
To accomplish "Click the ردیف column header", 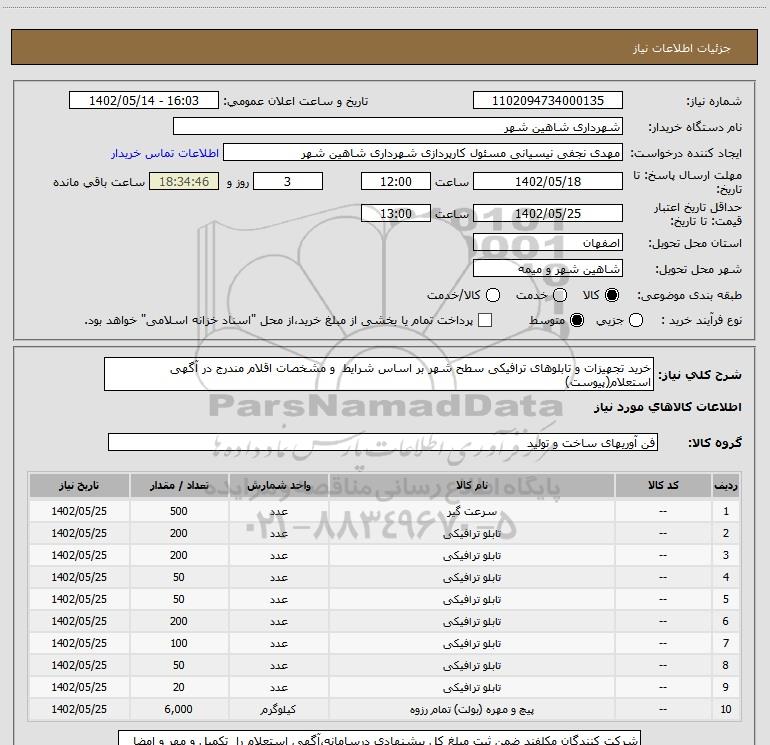I will 726,486.
